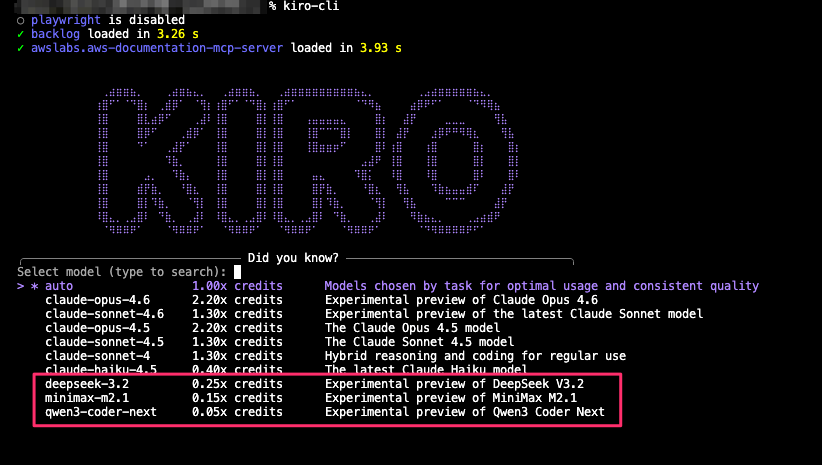Click the disabled circle beside playwright
The width and height of the screenshot is (822, 465).
tap(20, 20)
